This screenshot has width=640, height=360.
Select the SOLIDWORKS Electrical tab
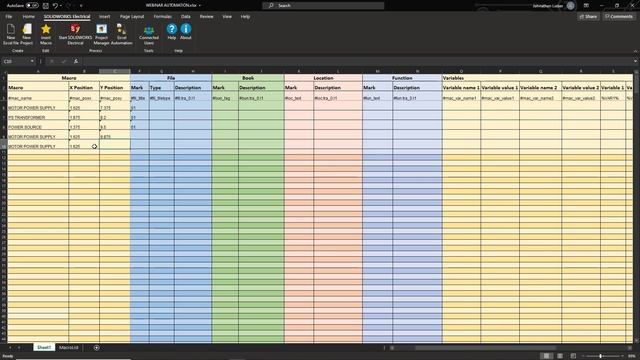[67, 17]
